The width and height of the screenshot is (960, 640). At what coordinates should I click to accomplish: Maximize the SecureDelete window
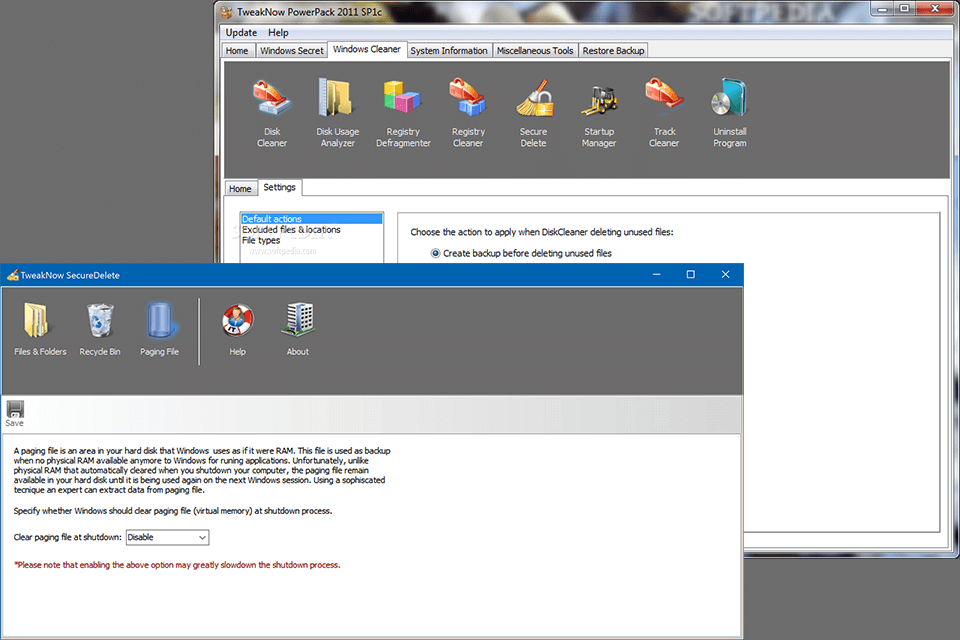691,274
